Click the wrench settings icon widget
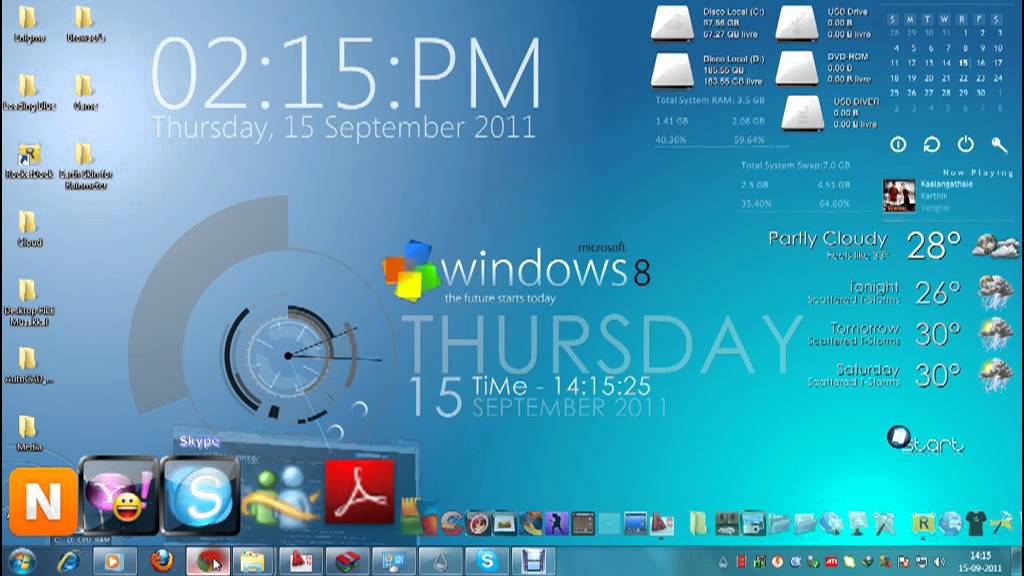The height and width of the screenshot is (576, 1024). pyautogui.click(x=999, y=144)
